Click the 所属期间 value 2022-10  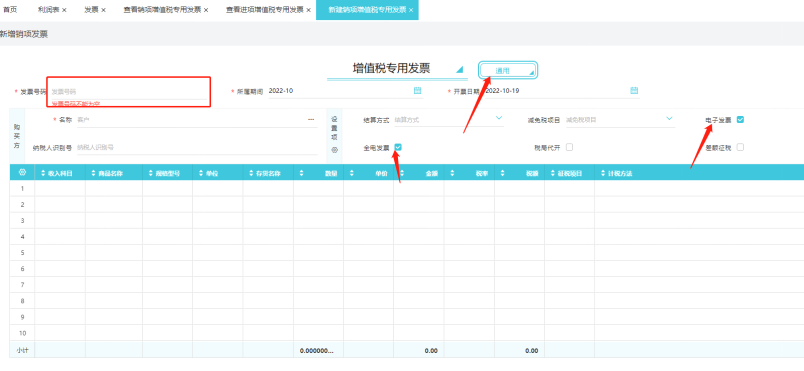[x=280, y=91]
